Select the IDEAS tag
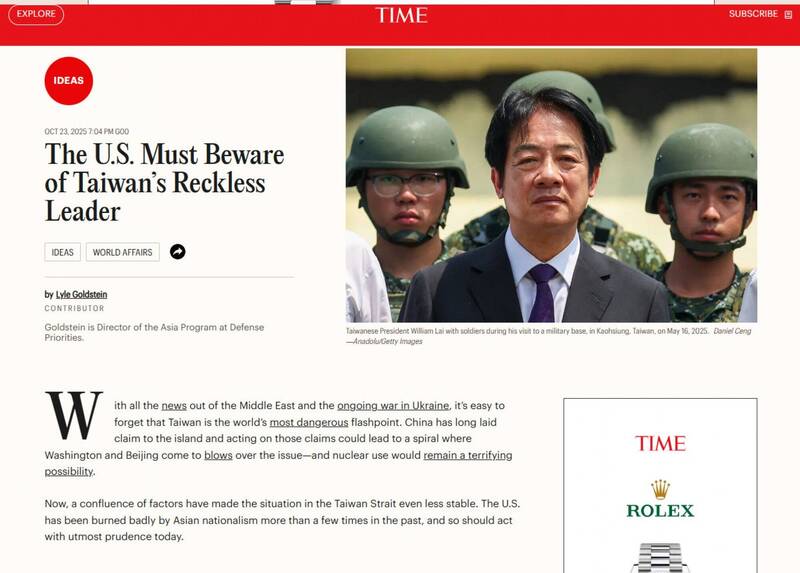The image size is (800, 573). pyautogui.click(x=62, y=252)
